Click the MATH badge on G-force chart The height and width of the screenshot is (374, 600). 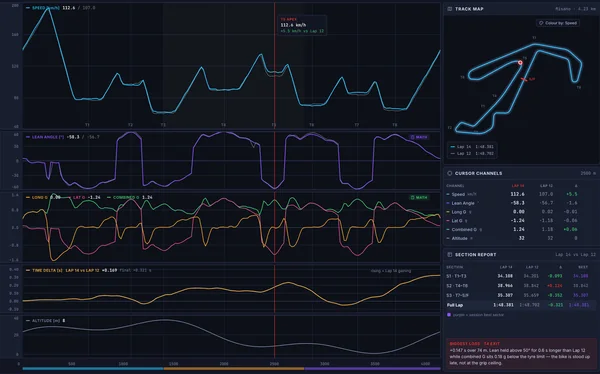click(419, 198)
